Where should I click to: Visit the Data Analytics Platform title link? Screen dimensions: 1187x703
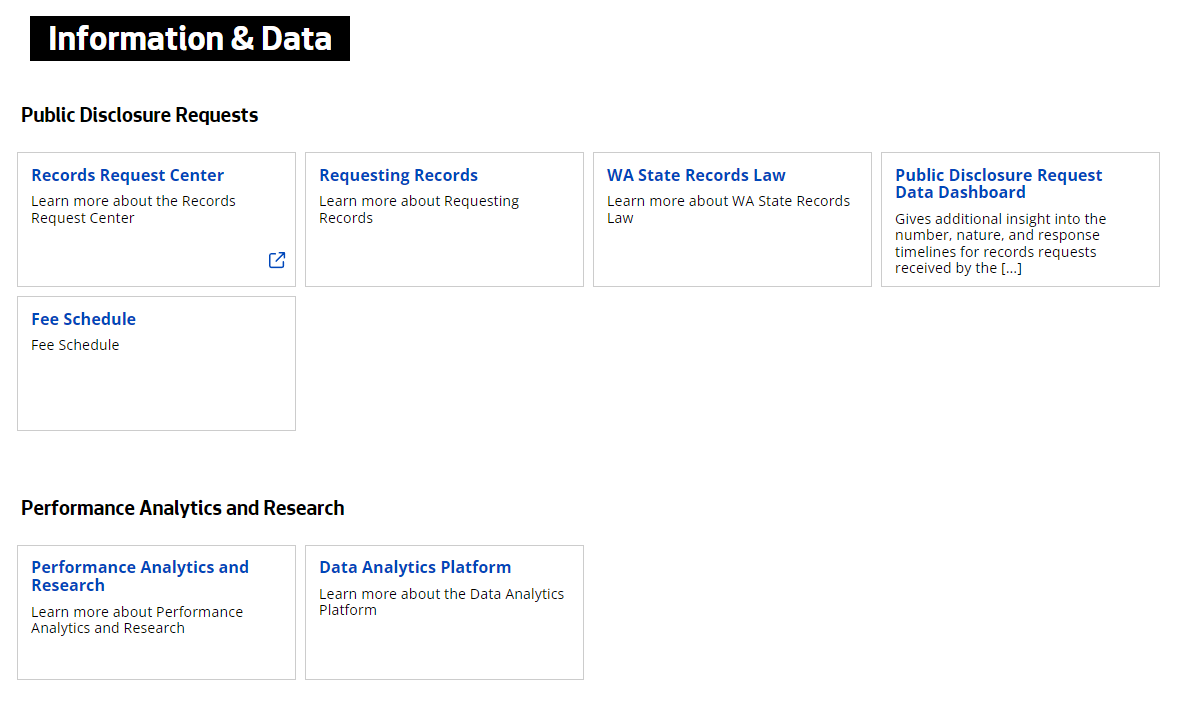pos(415,567)
